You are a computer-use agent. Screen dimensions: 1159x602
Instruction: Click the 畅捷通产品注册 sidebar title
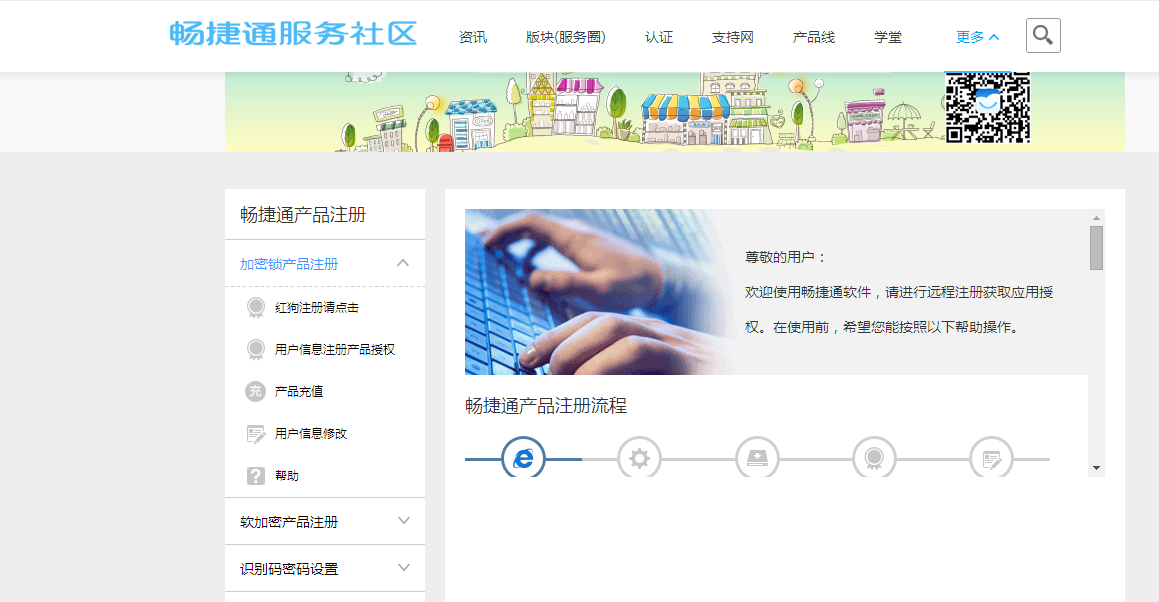303,214
